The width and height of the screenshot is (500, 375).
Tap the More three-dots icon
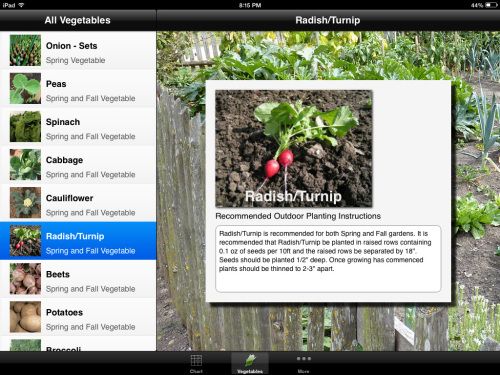pos(304,359)
